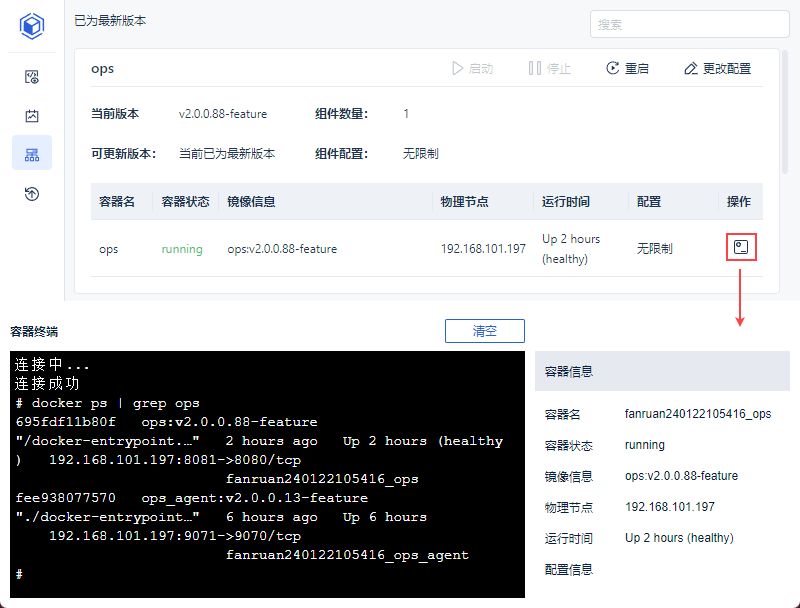Click the 容器名 column header
This screenshot has width=800, height=608.
117,201
